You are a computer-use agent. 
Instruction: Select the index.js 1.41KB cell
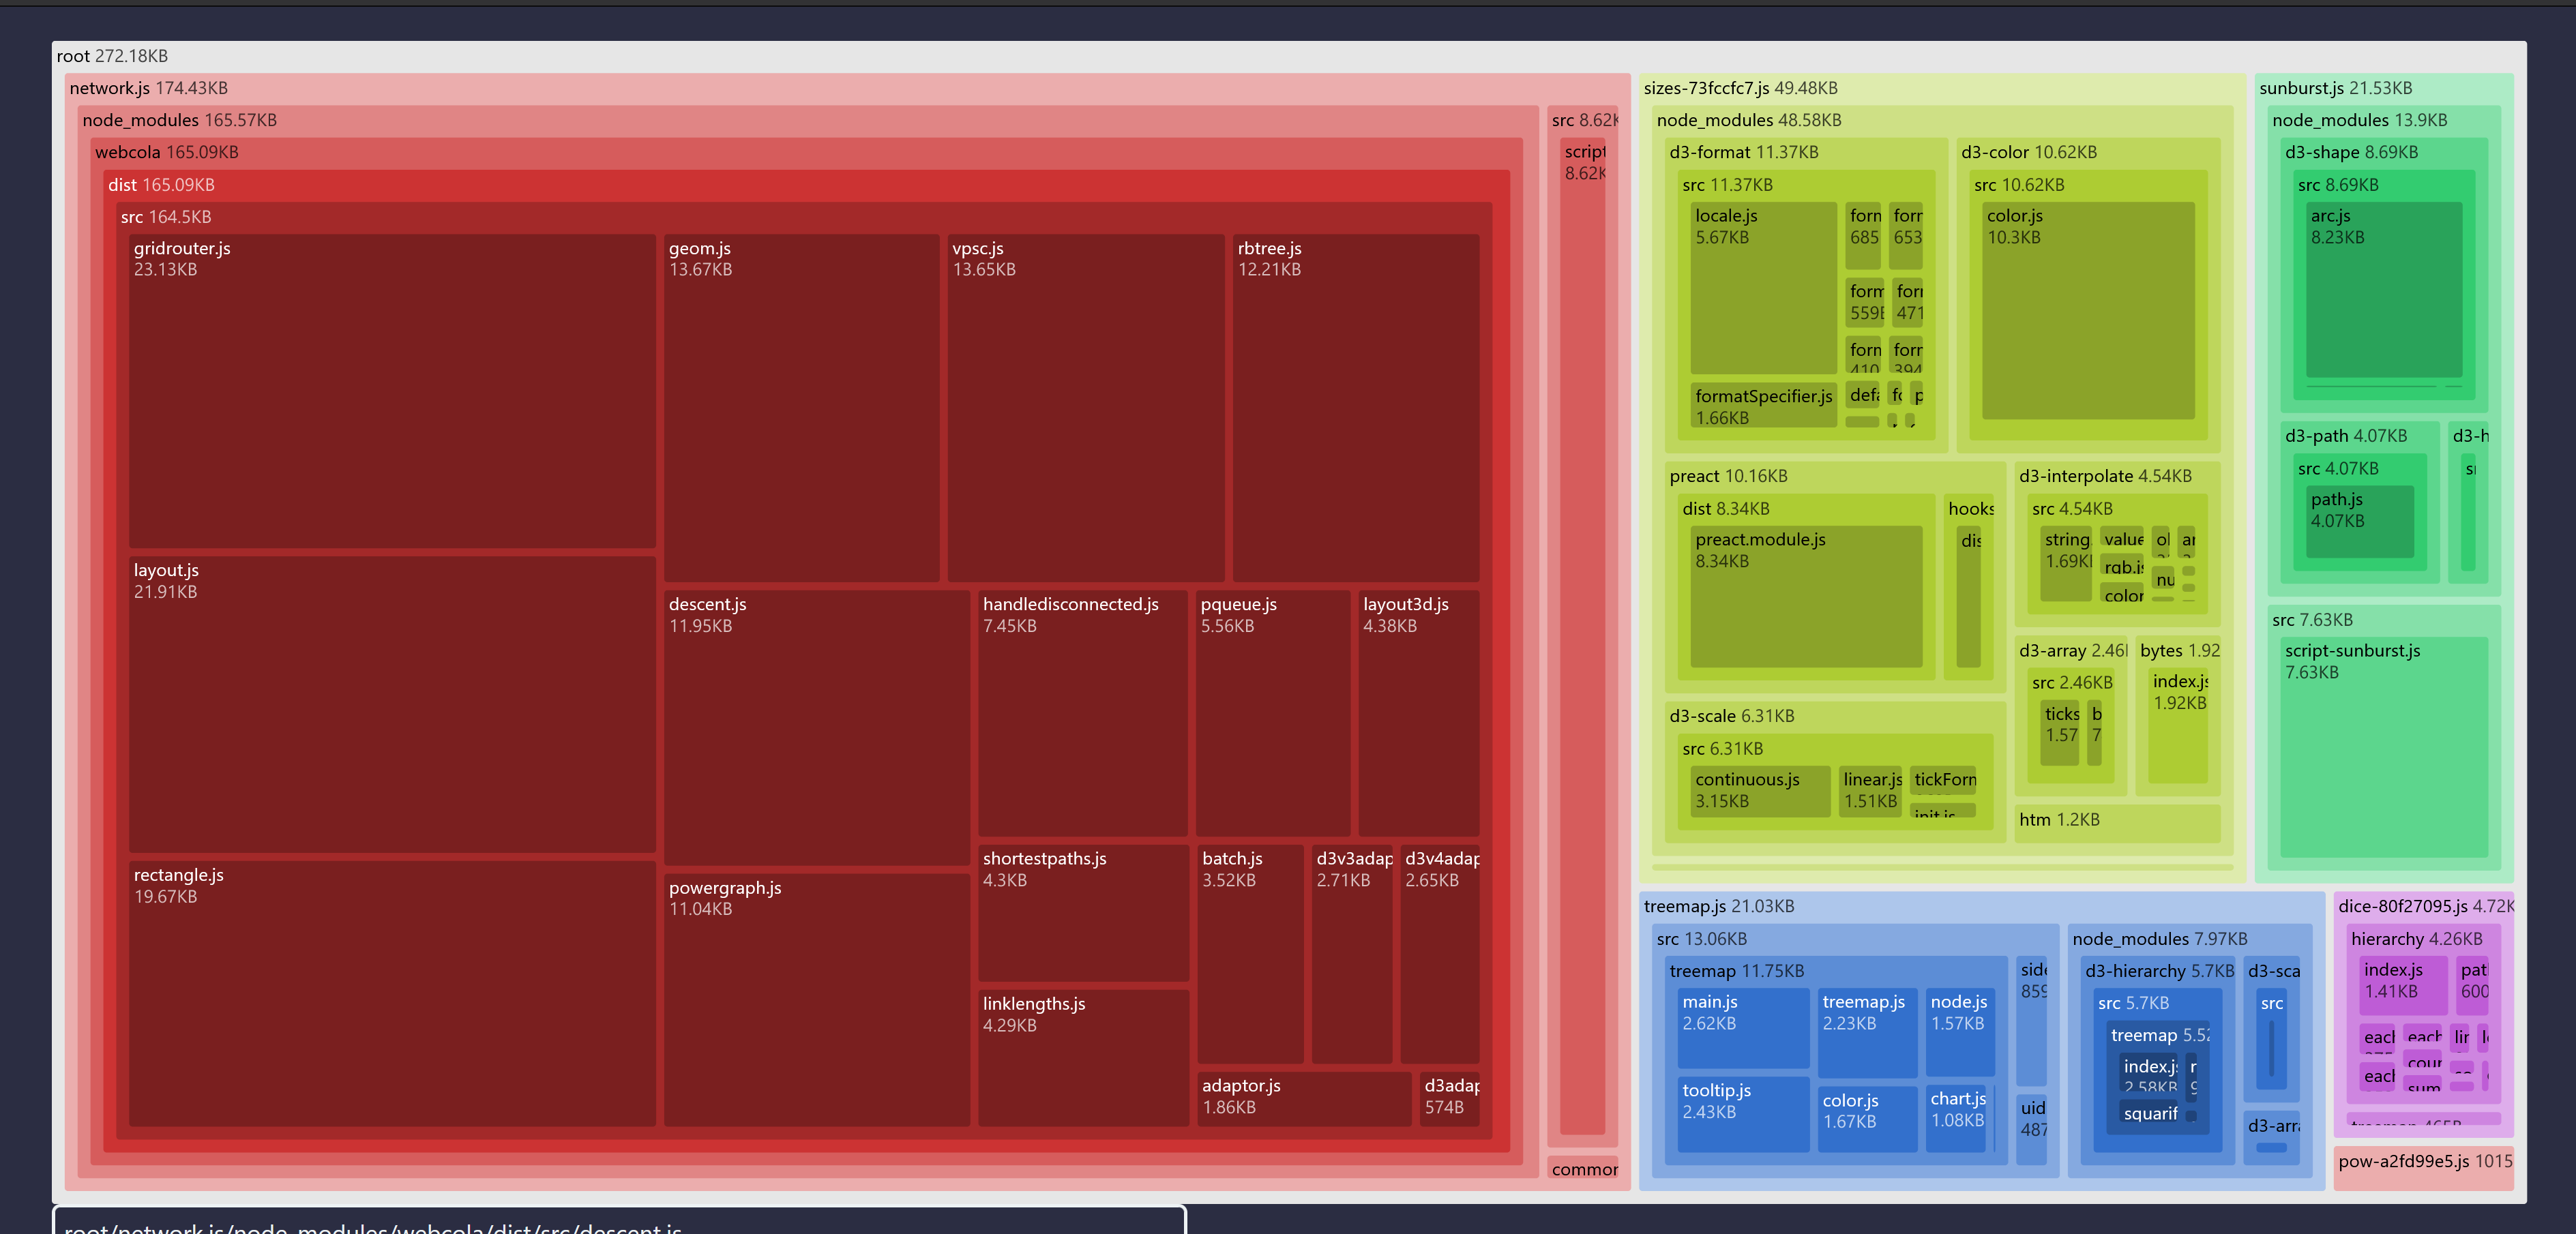click(2403, 985)
